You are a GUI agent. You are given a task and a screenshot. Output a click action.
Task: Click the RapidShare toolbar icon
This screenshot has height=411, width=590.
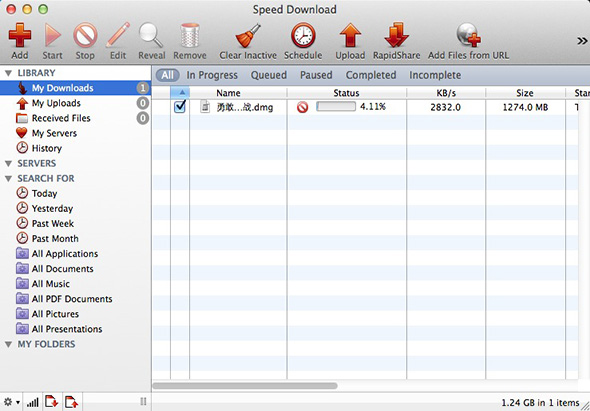tap(397, 35)
